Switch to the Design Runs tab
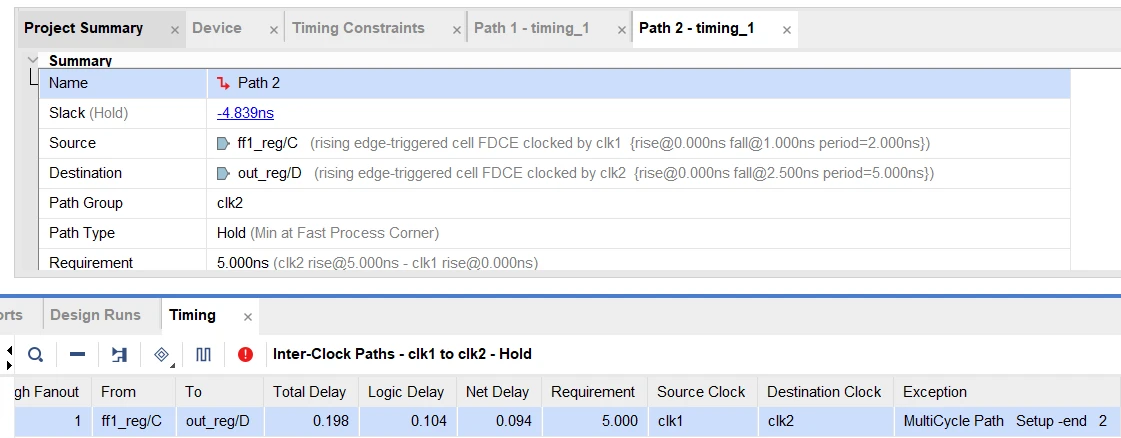This screenshot has width=1121, height=438. [95, 315]
